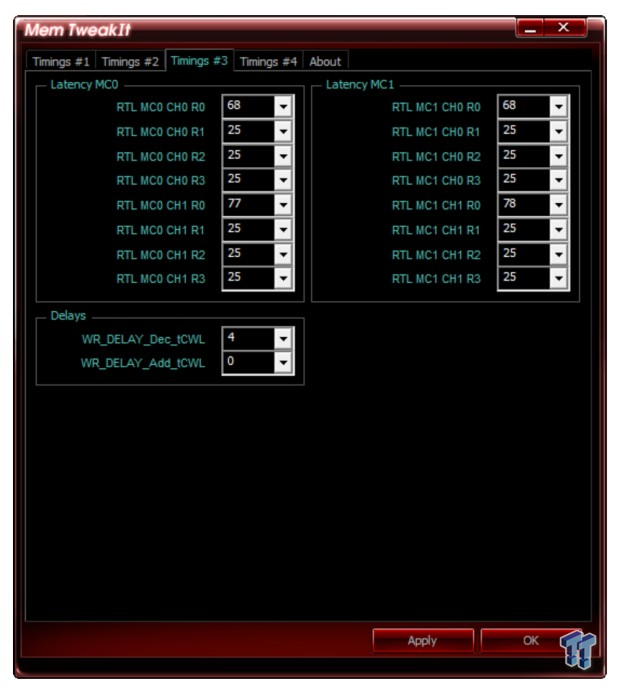Open RTL MC0 CH0 R1 dropdown arrow
The width and height of the screenshot is (620, 694).
click(283, 131)
